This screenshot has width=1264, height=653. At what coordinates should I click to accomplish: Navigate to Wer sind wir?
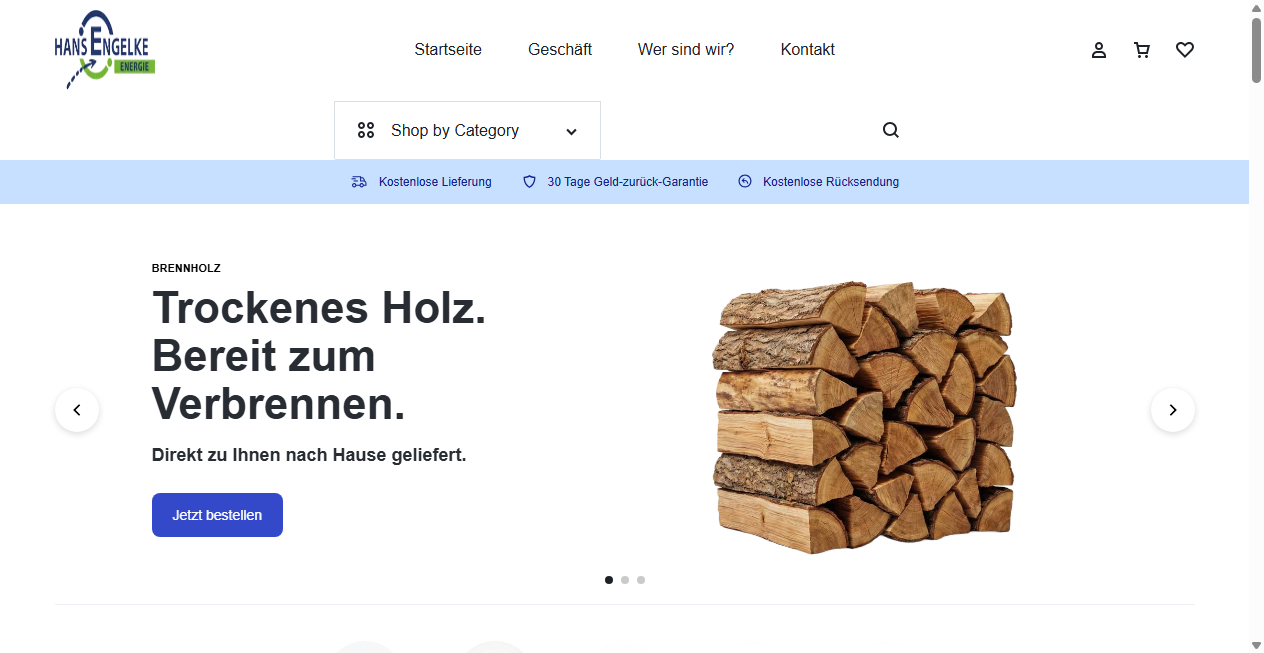(x=686, y=49)
